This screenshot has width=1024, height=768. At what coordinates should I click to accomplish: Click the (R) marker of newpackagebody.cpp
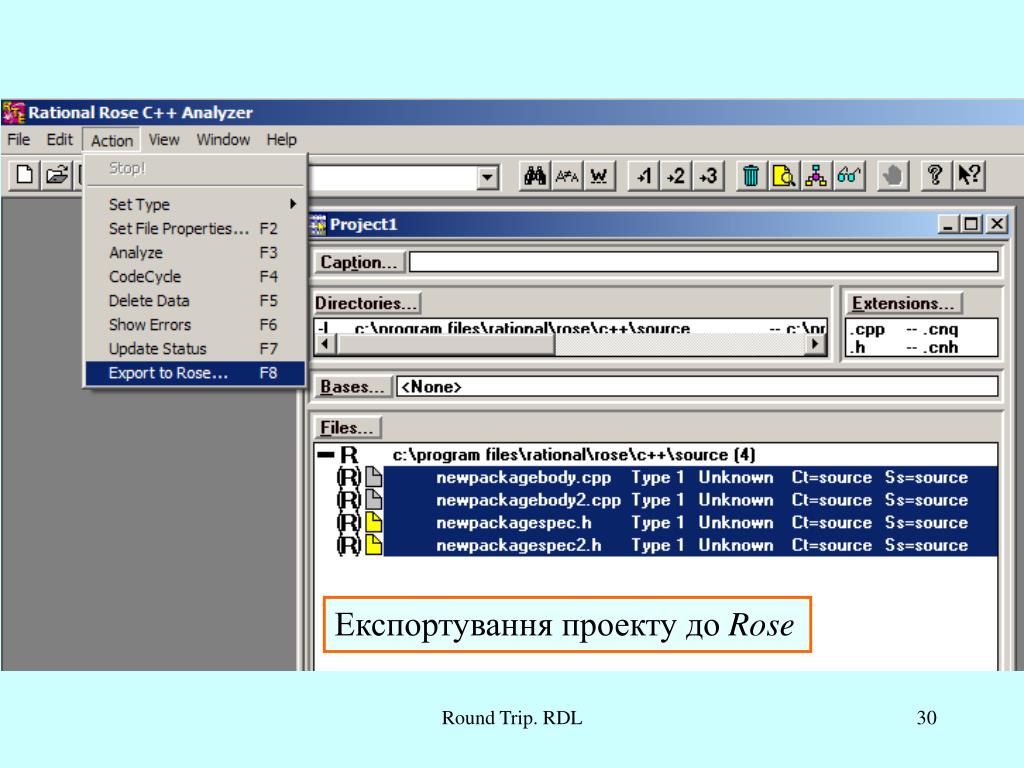pos(349,477)
